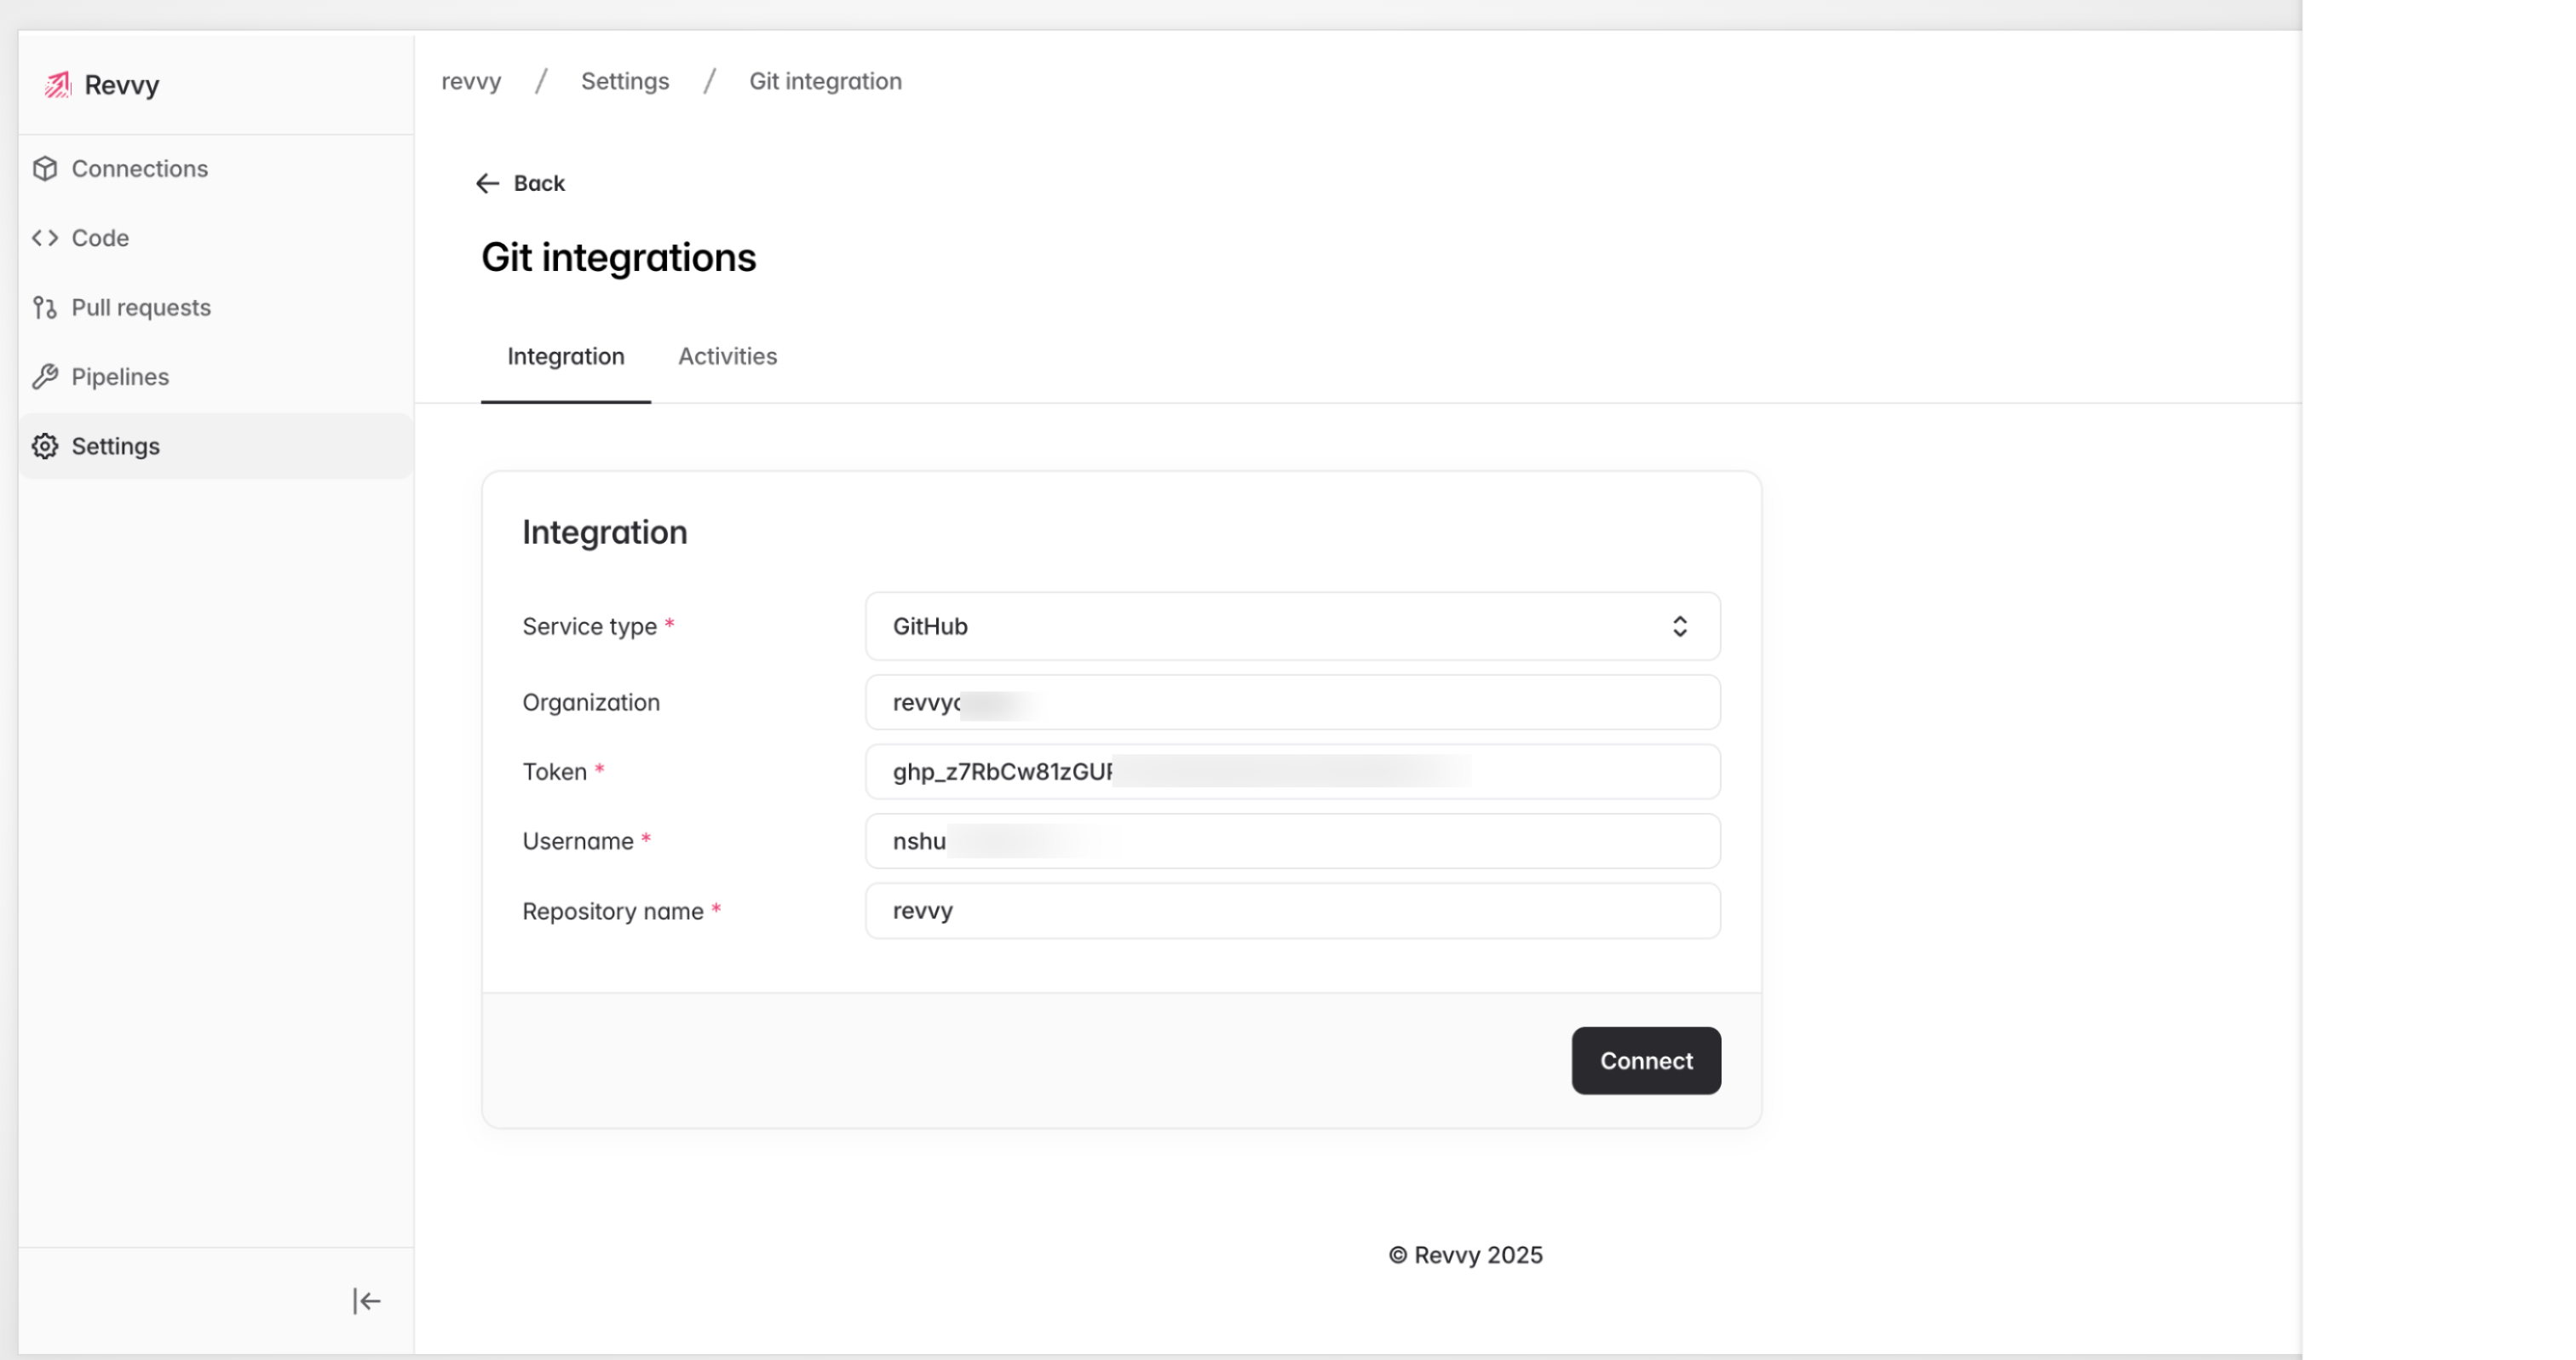Switch to the Activities tab
The height and width of the screenshot is (1360, 2576).
(727, 357)
